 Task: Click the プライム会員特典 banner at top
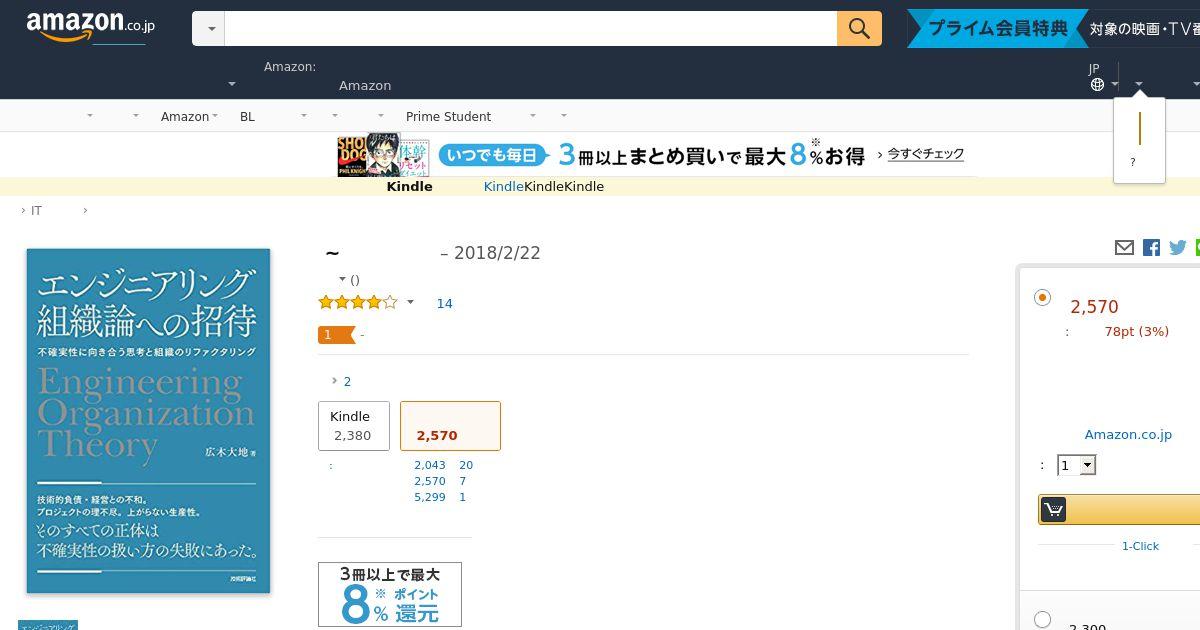pyautogui.click(x=997, y=28)
